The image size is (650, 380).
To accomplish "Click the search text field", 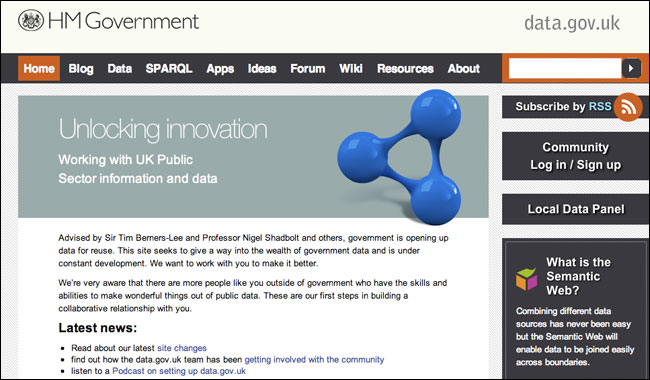I will click(565, 68).
